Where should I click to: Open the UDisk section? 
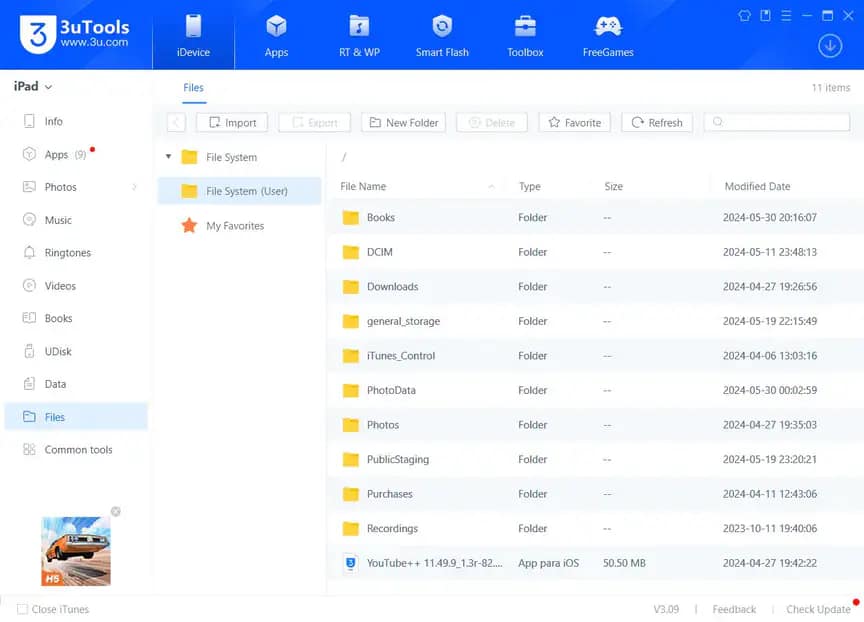[x=59, y=351]
